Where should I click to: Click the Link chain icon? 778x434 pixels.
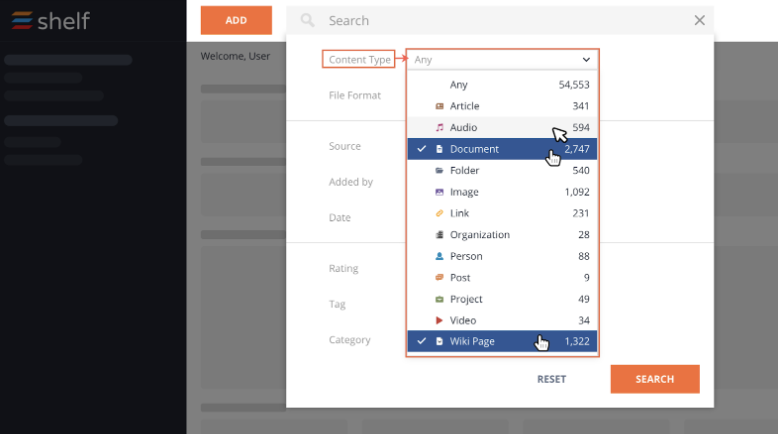click(x=439, y=213)
